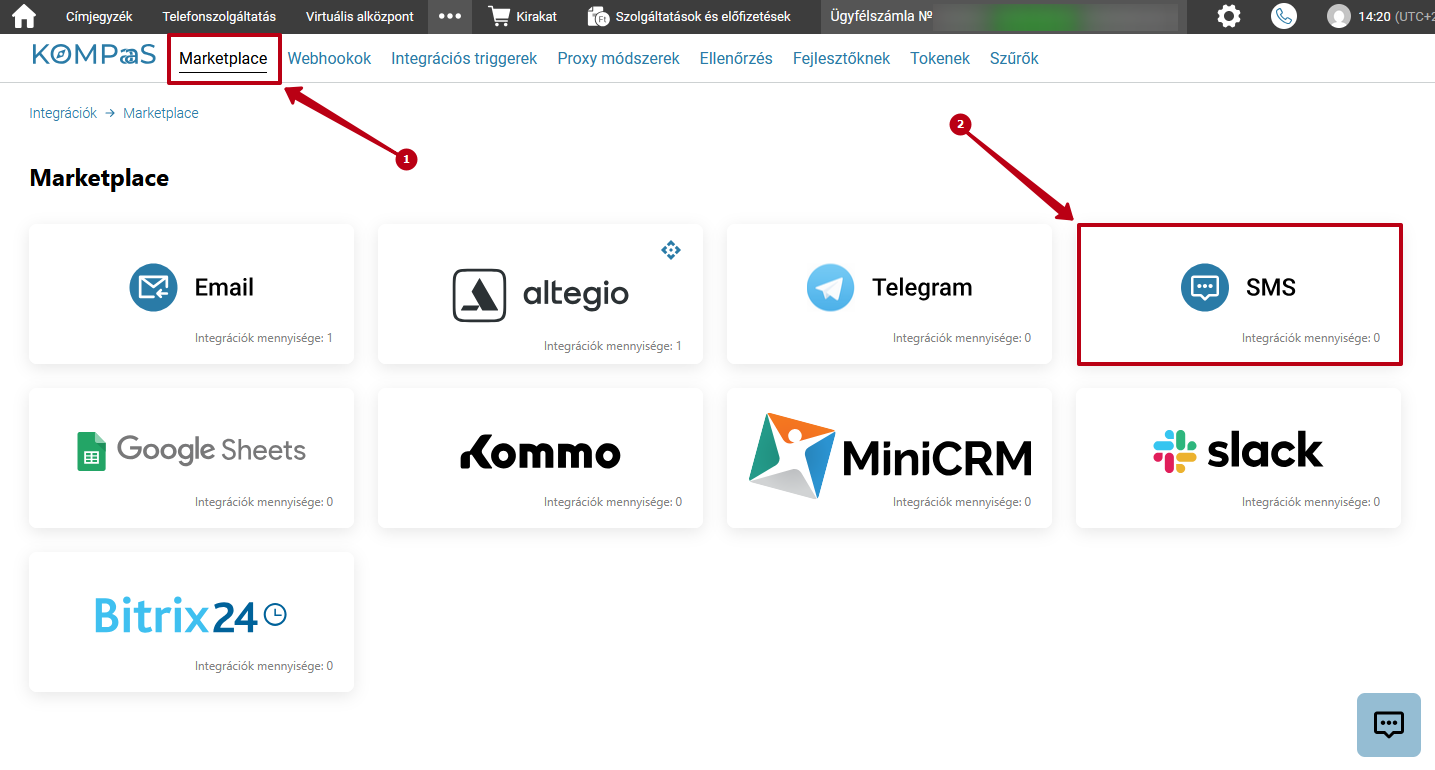
Task: Click the Kompas logo
Action: coord(94,55)
